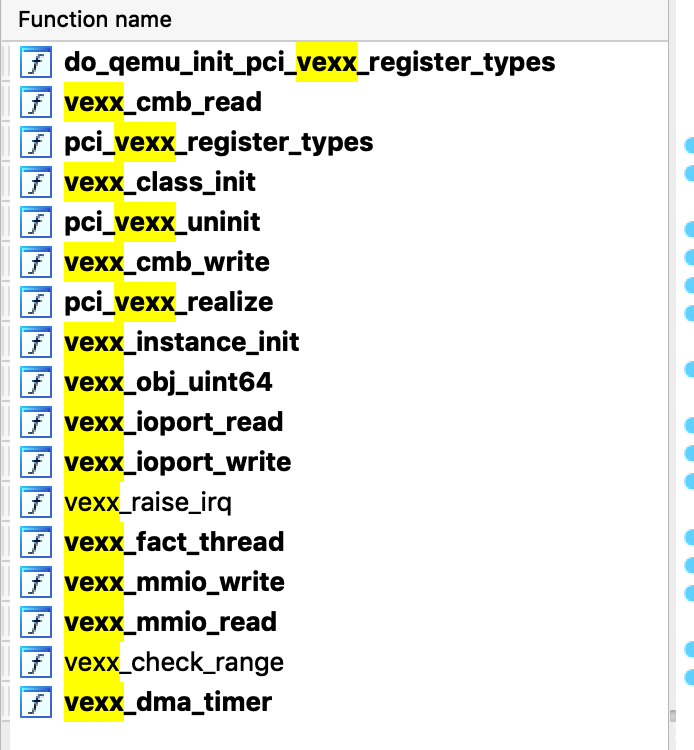This screenshot has height=750, width=694.
Task: Click the functions list vertical scrollbar thumb
Action: 673,716
